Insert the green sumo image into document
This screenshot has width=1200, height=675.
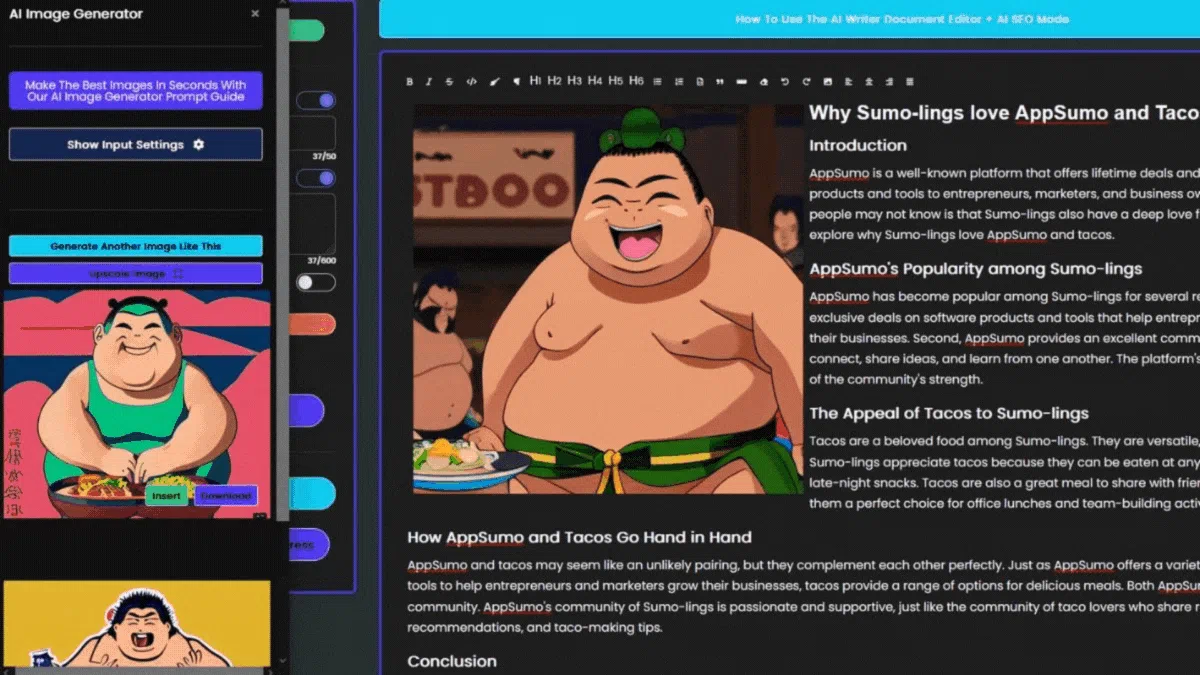(x=166, y=496)
